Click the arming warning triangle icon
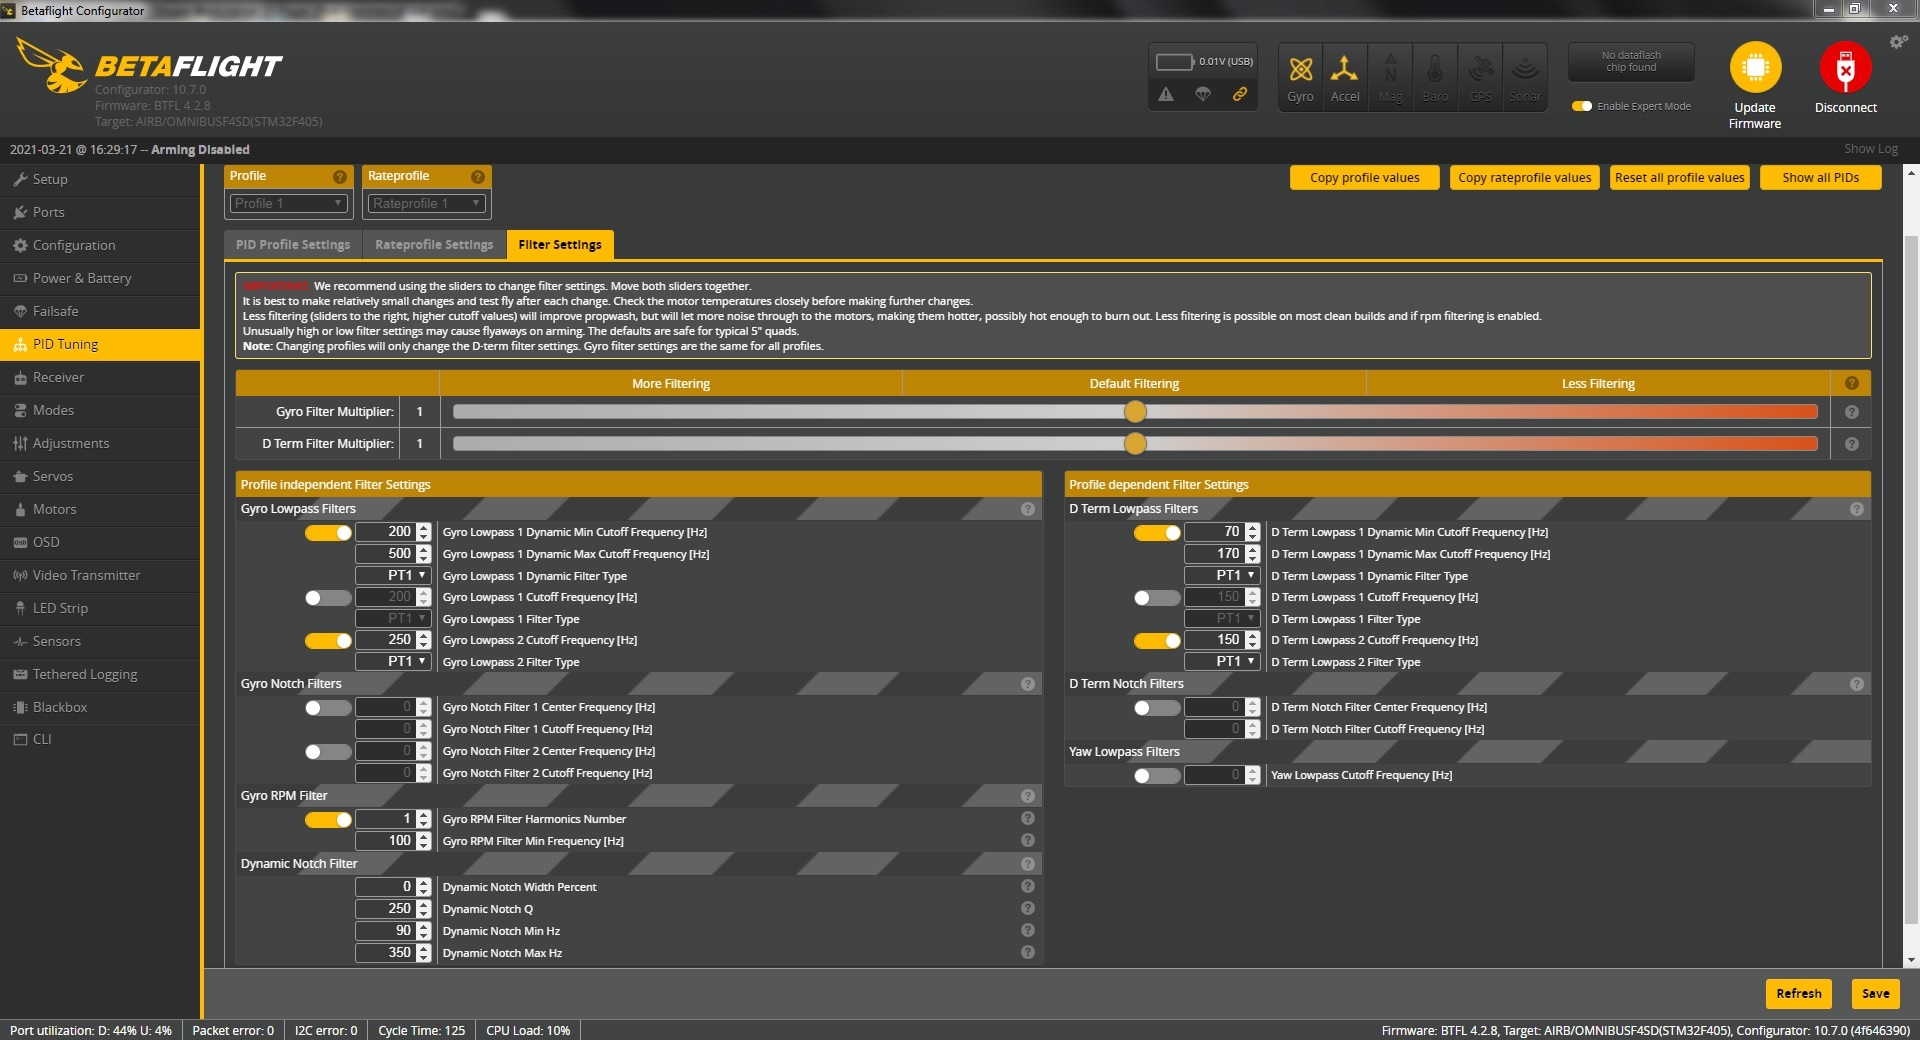The width and height of the screenshot is (1920, 1040). (x=1166, y=94)
